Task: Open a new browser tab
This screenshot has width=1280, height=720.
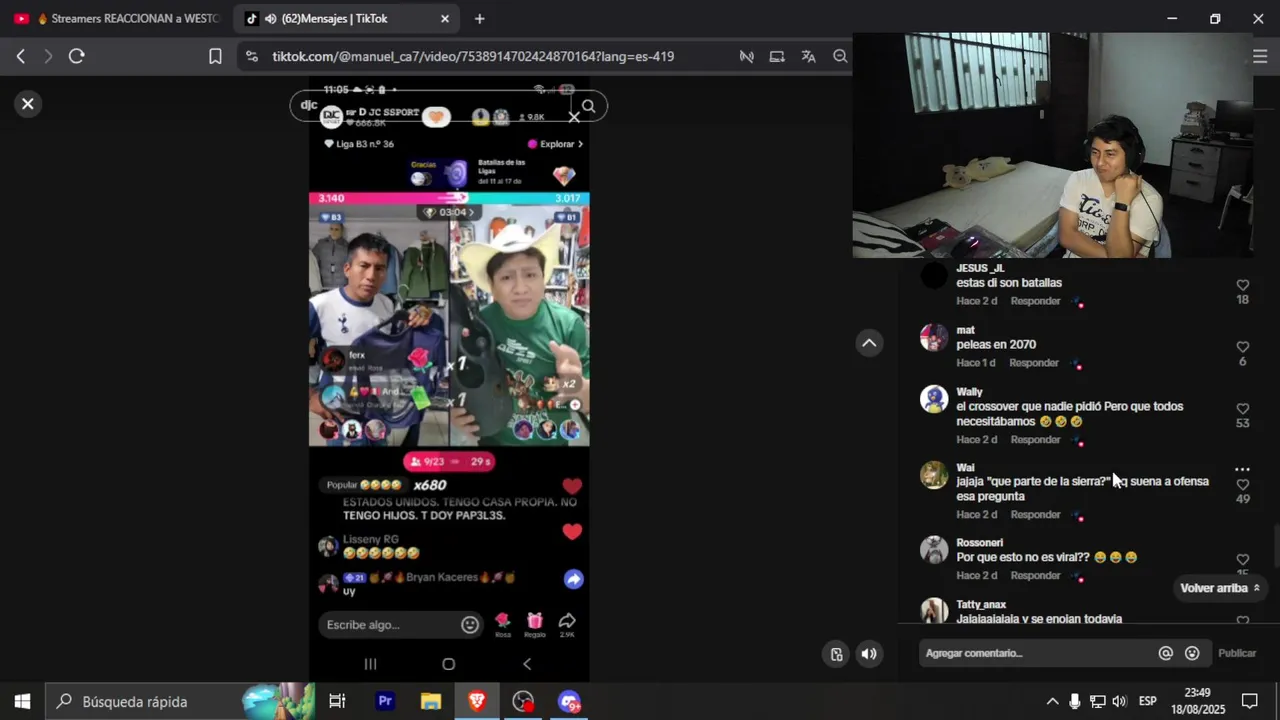Action: (480, 18)
